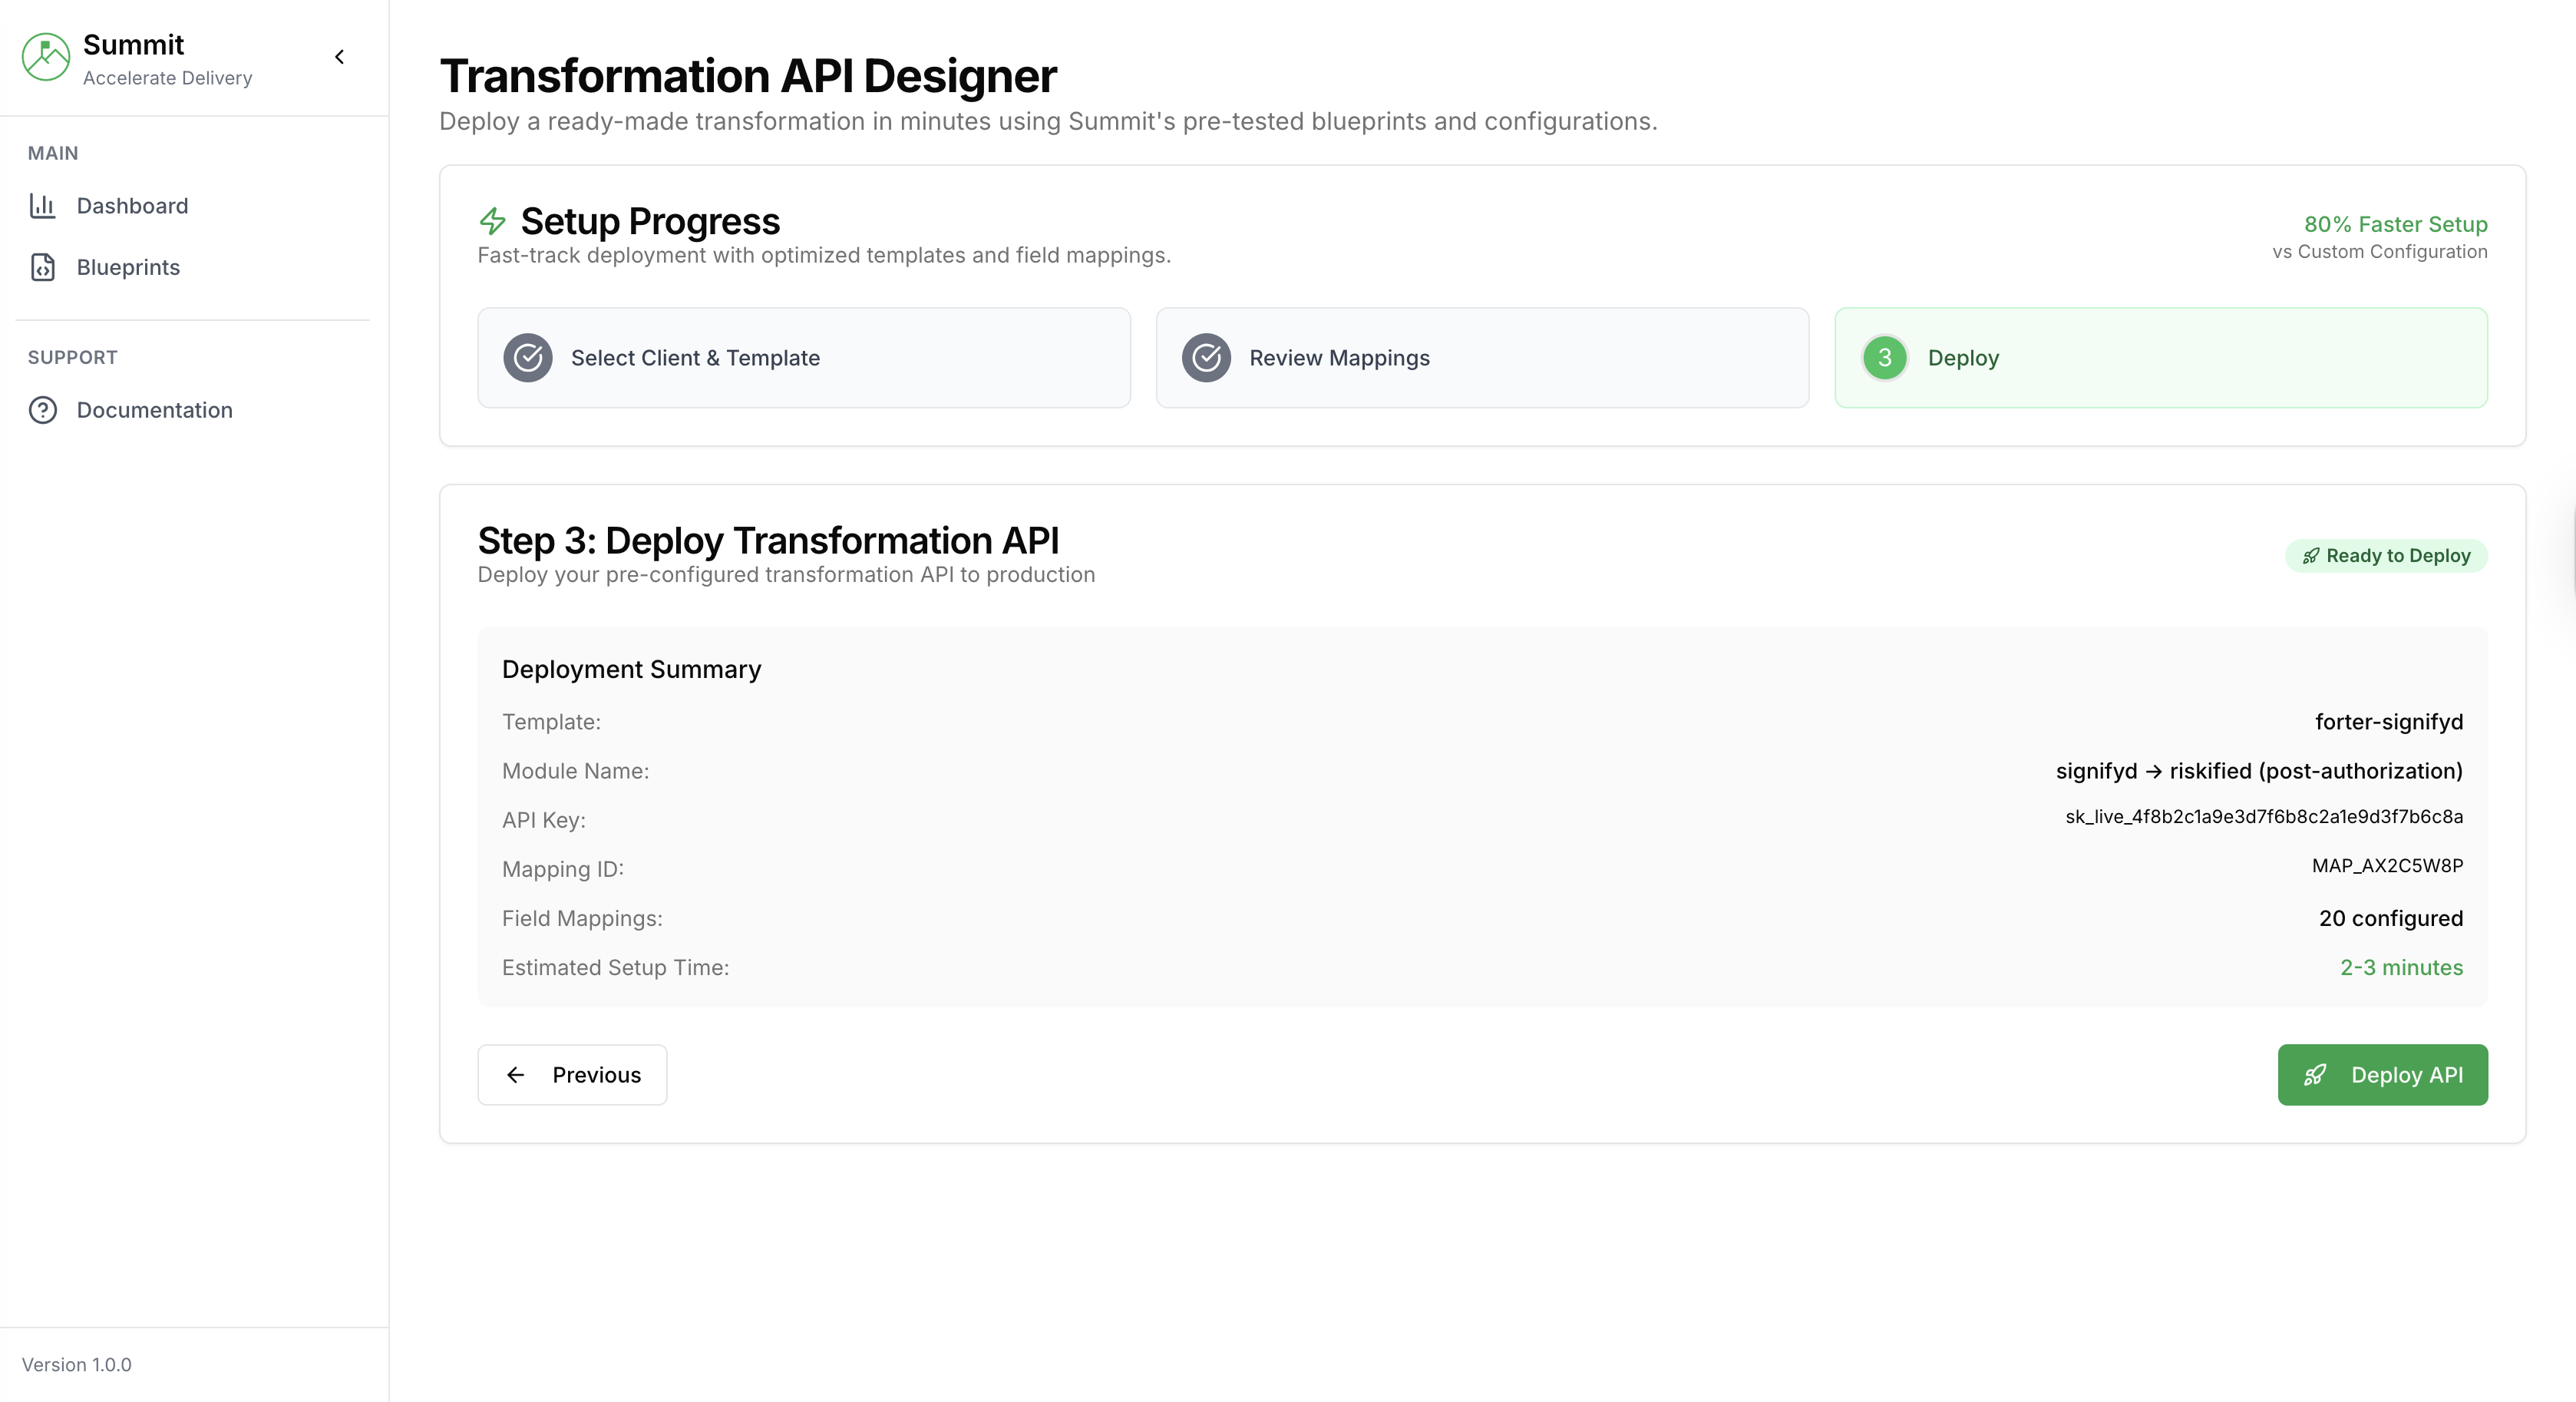Go back with the Previous button
The height and width of the screenshot is (1402, 2576).
(x=572, y=1075)
